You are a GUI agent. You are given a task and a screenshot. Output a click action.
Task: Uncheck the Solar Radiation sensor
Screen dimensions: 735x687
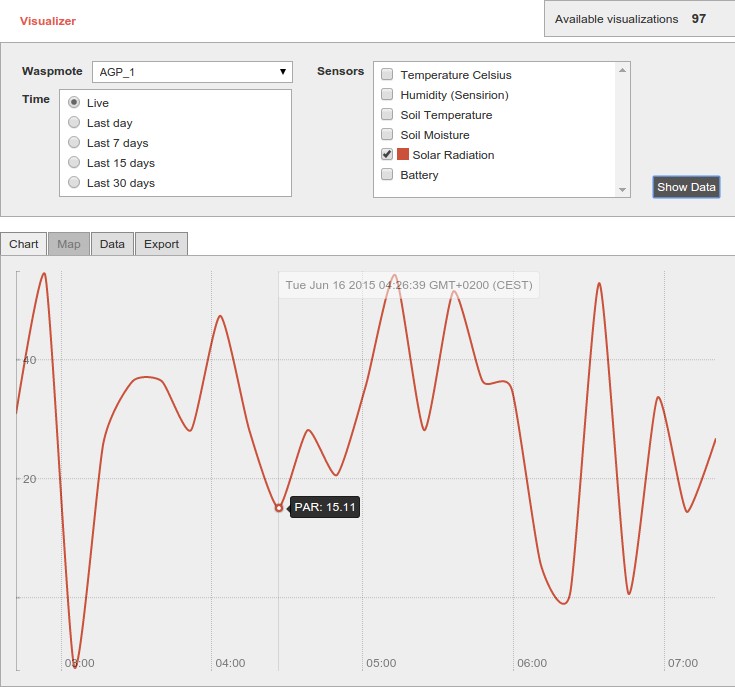pyautogui.click(x=387, y=155)
